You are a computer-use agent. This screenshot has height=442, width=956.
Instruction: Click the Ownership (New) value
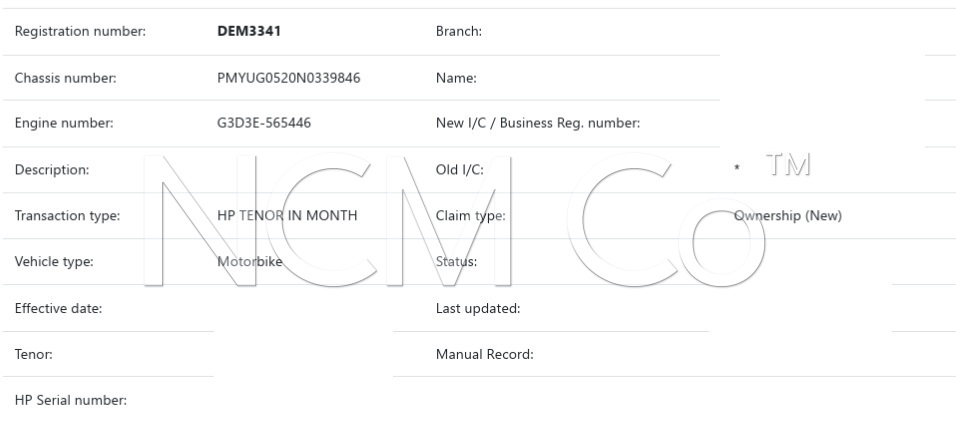coord(788,216)
